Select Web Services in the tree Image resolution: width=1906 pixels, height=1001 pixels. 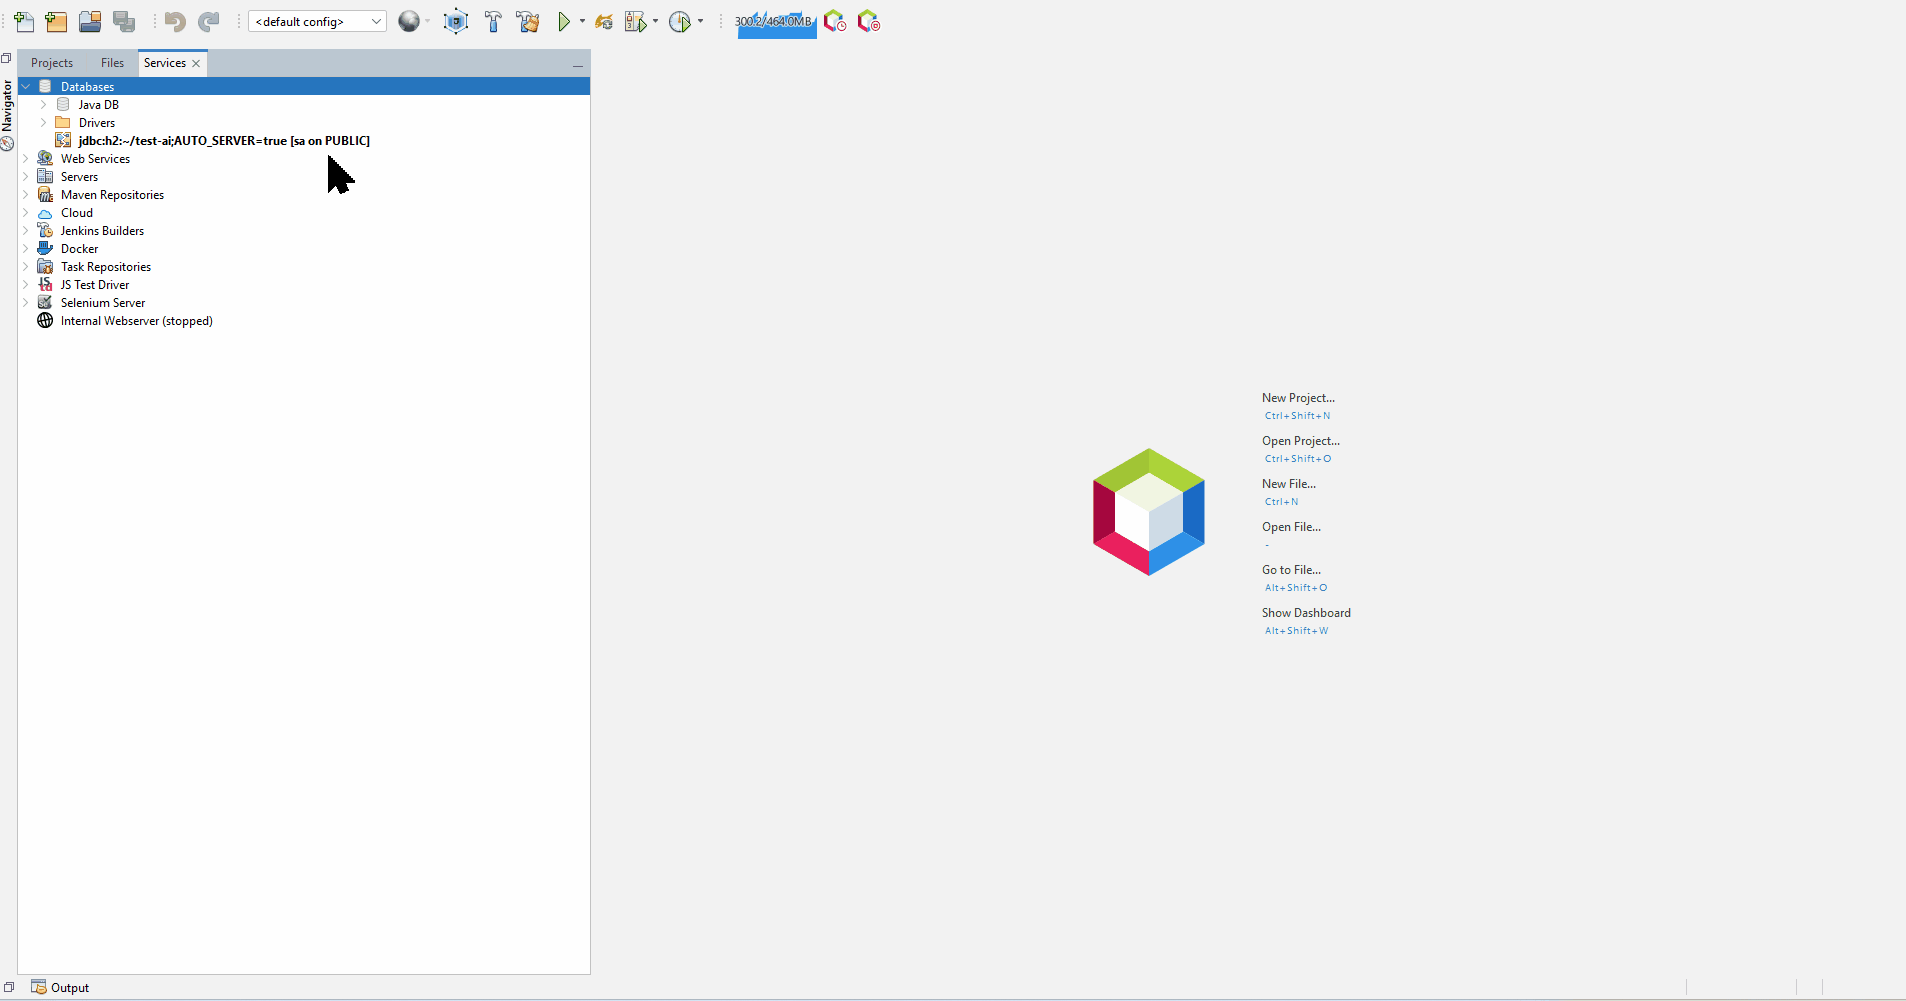(95, 159)
